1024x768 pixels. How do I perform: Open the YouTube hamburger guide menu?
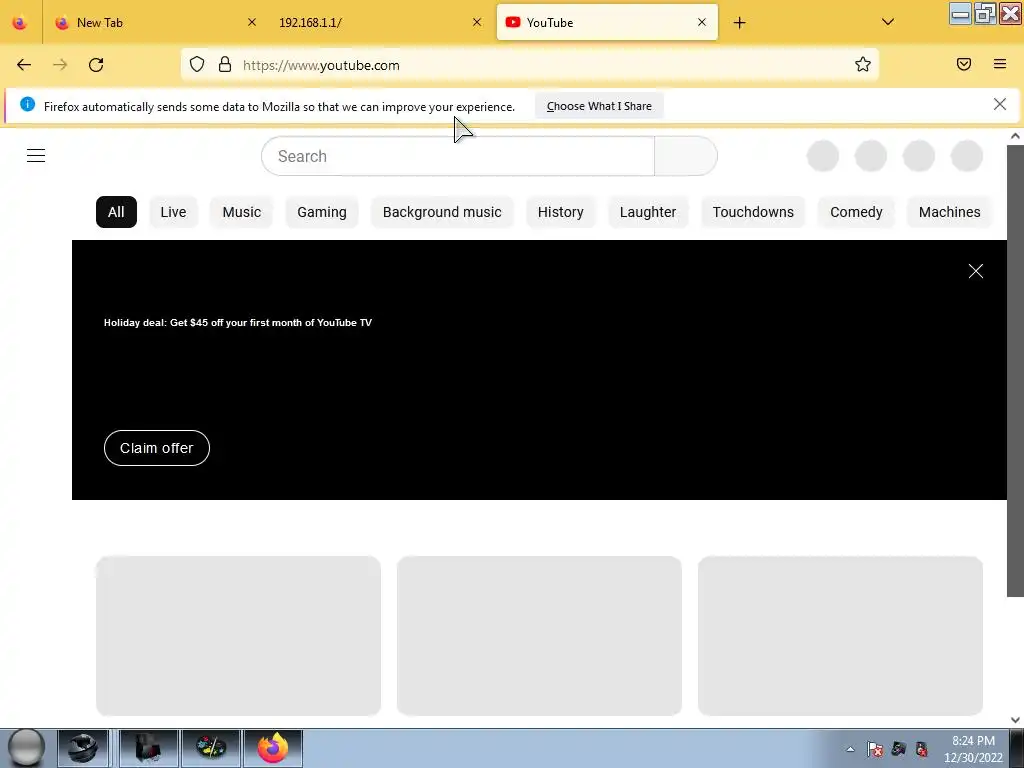tap(36, 155)
